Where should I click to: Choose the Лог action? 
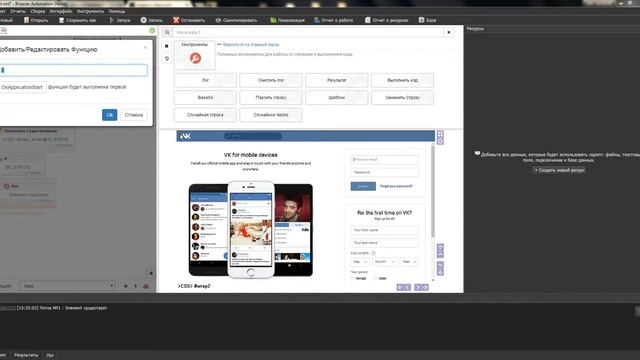point(205,80)
